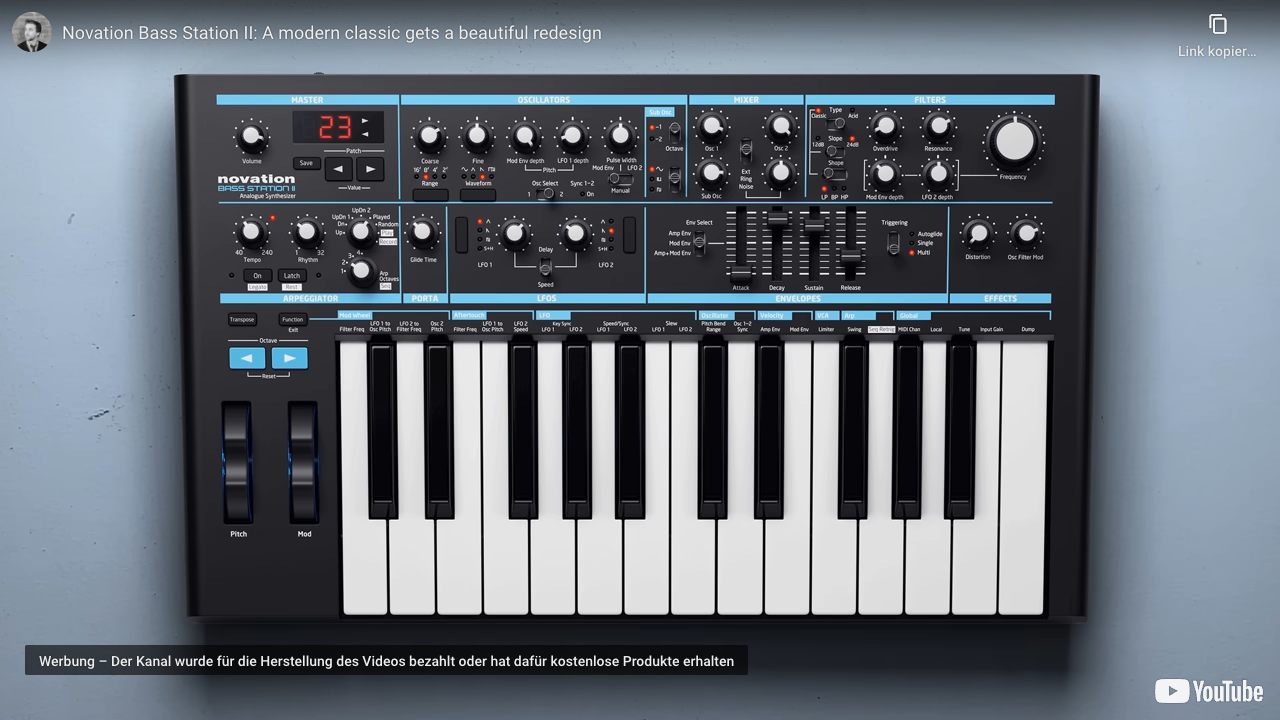Flip the Osc Select 1/2 switch
Viewport: 1280px width, 720px height.
pos(545,193)
